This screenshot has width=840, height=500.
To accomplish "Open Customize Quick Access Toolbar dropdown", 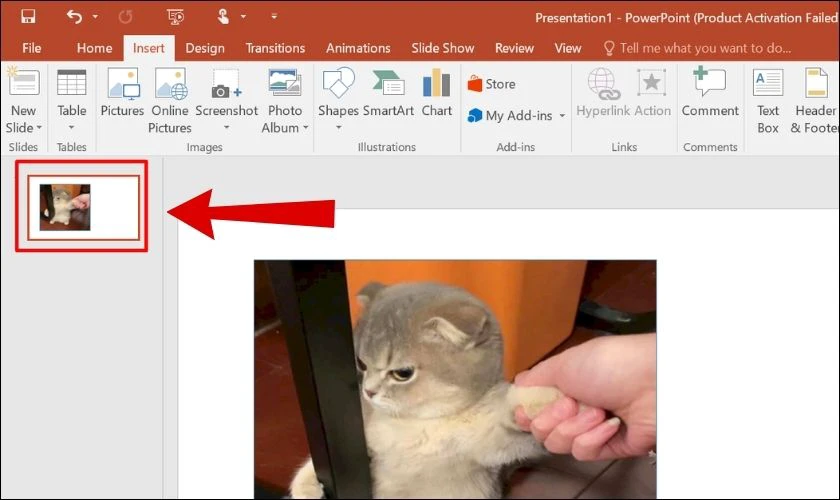I will 274,17.
